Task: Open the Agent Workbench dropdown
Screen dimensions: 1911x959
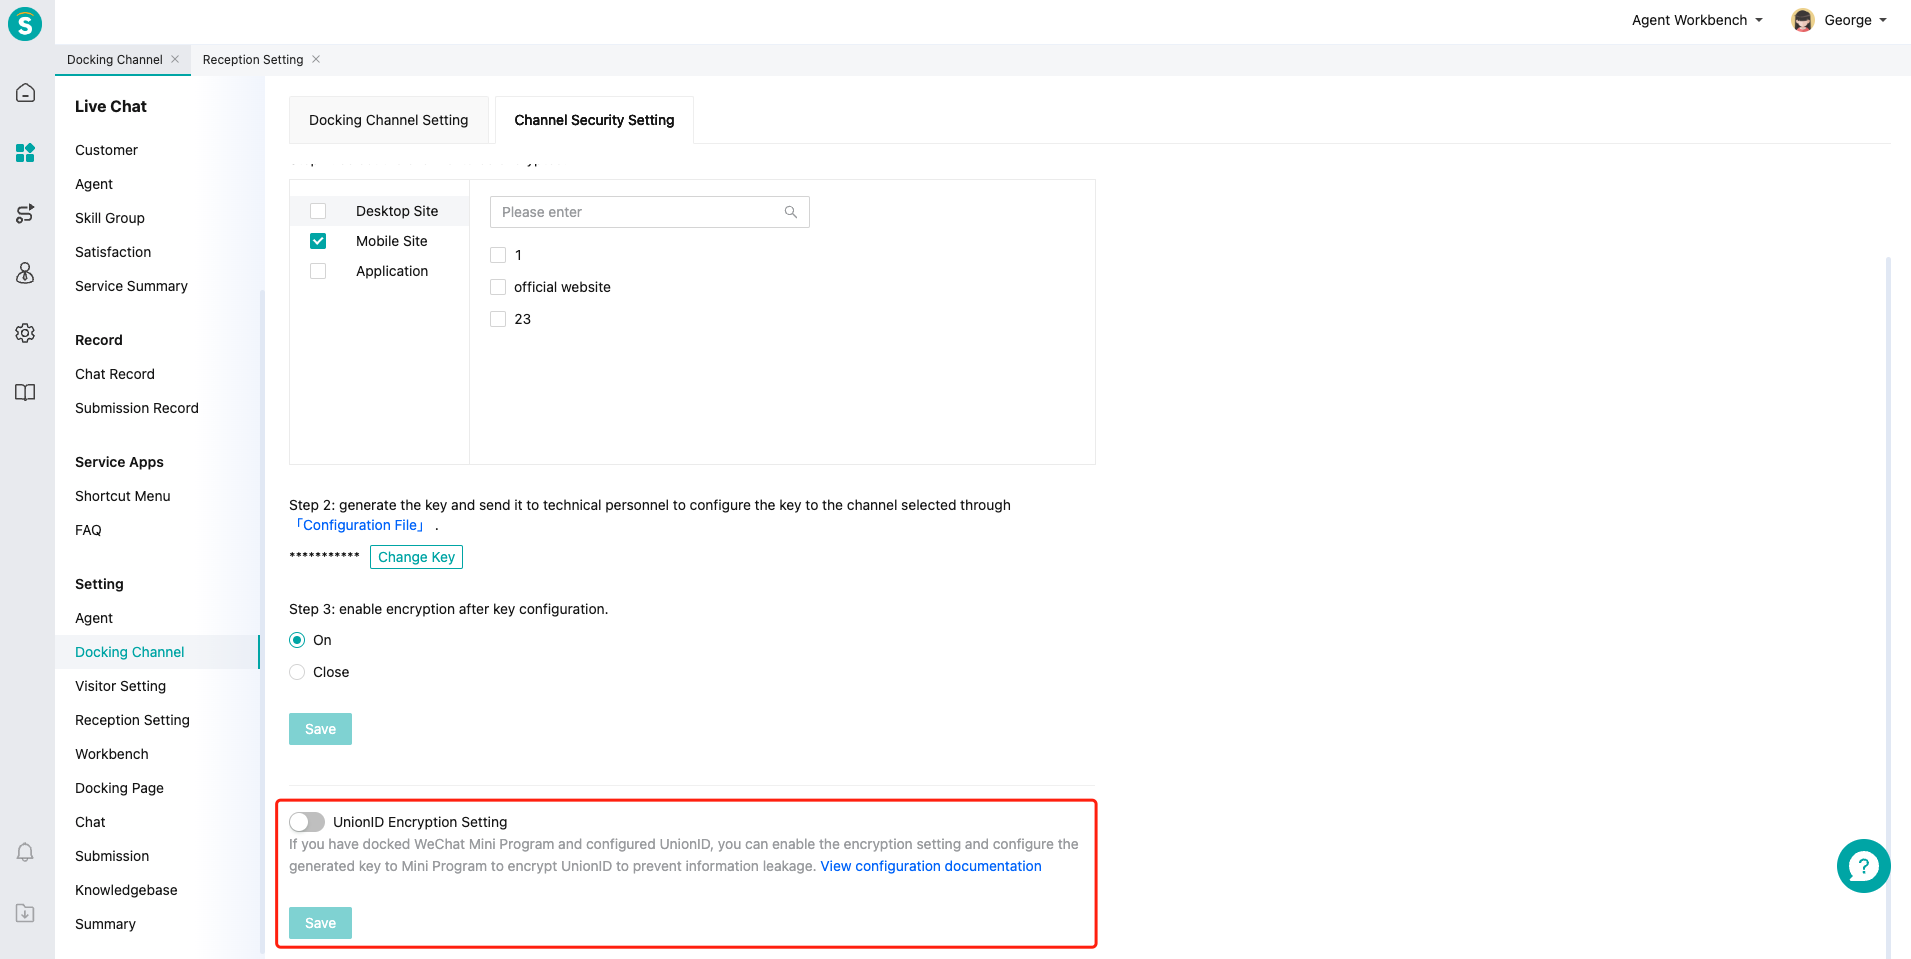Action: tap(1697, 20)
